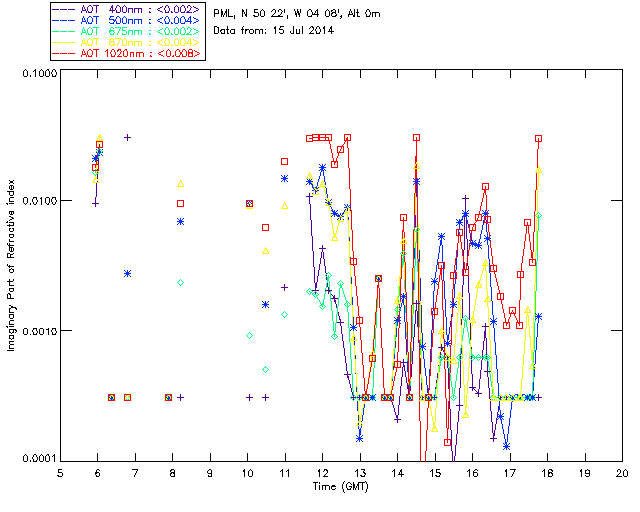640x512 pixels.
Task: Click the red square marker at 11 GMT
Action: click(x=285, y=161)
